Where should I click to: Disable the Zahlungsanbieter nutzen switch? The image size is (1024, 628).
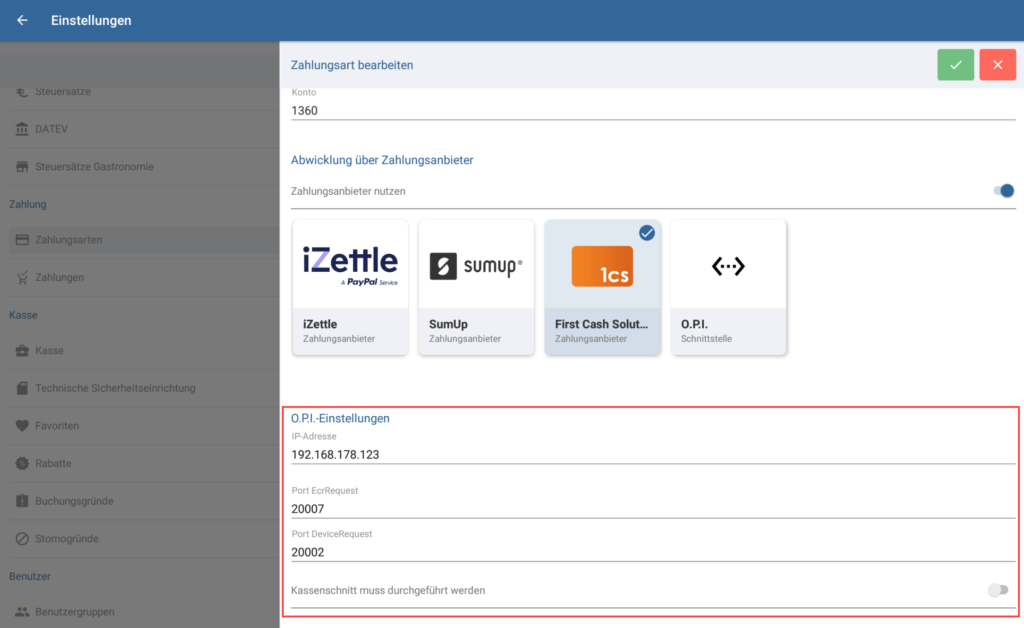tap(1003, 191)
